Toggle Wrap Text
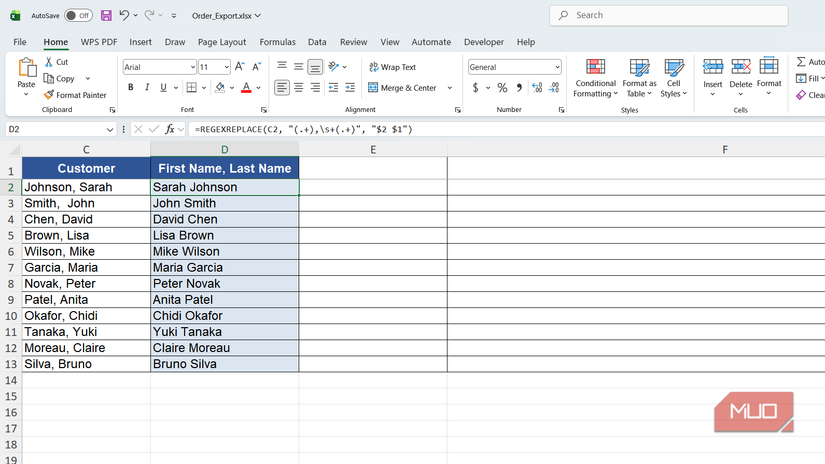 coord(393,67)
